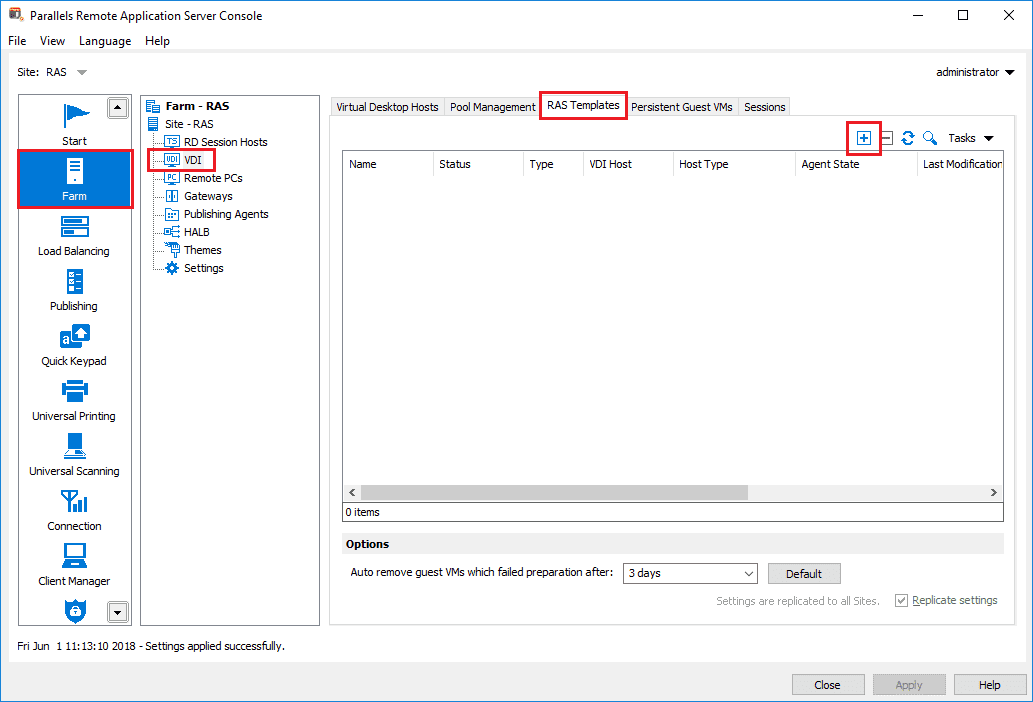1033x702 pixels.
Task: Select Remote PCs in tree
Action: [x=204, y=178]
